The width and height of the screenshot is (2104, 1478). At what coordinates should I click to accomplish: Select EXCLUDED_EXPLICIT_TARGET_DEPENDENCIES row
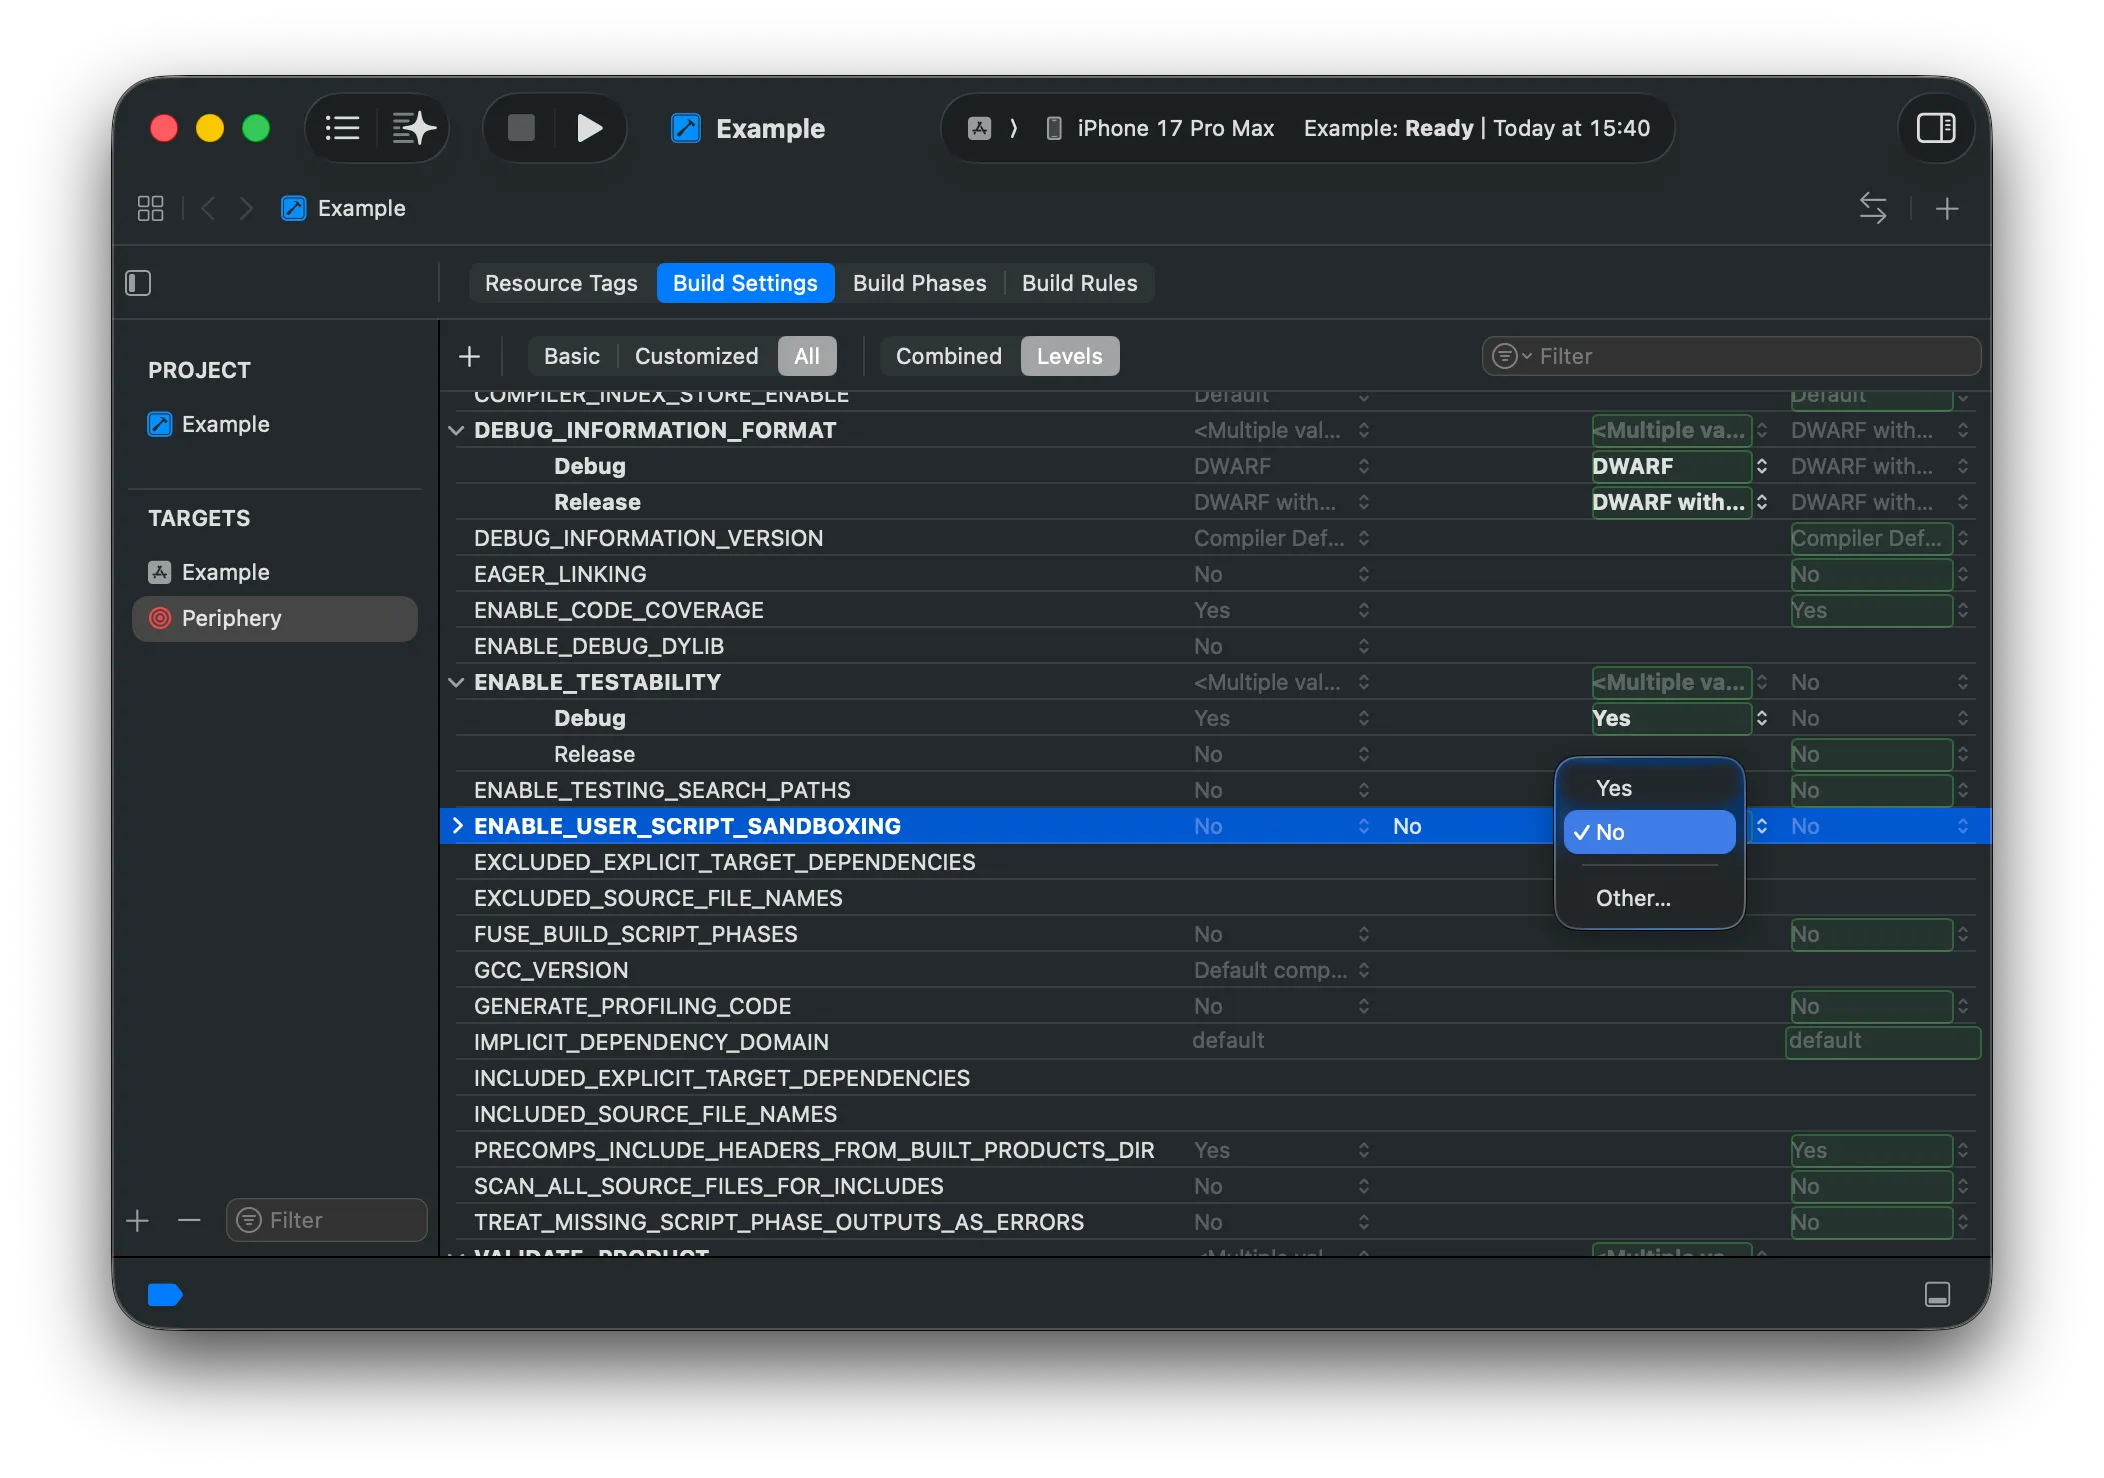point(1215,862)
